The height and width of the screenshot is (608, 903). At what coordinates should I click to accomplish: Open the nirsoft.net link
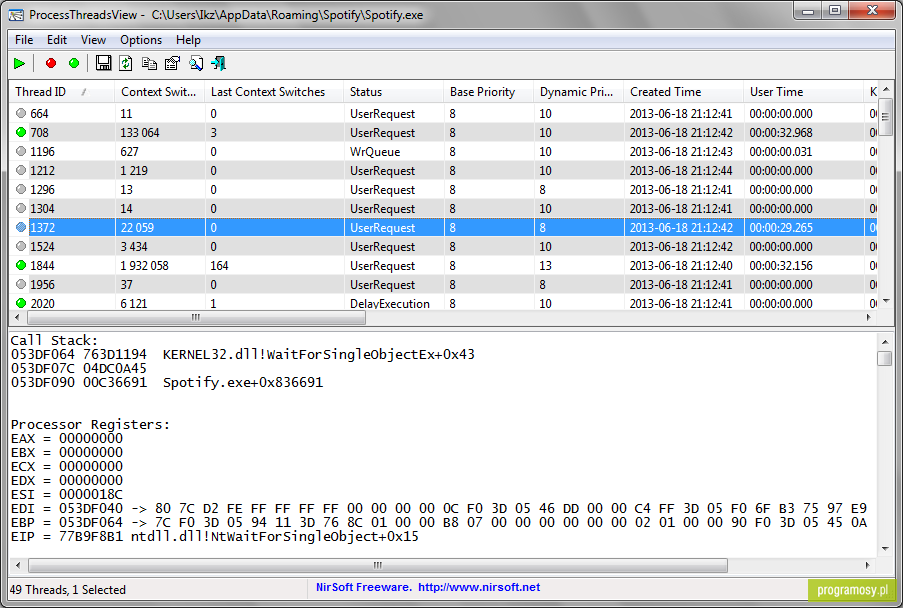[479, 587]
